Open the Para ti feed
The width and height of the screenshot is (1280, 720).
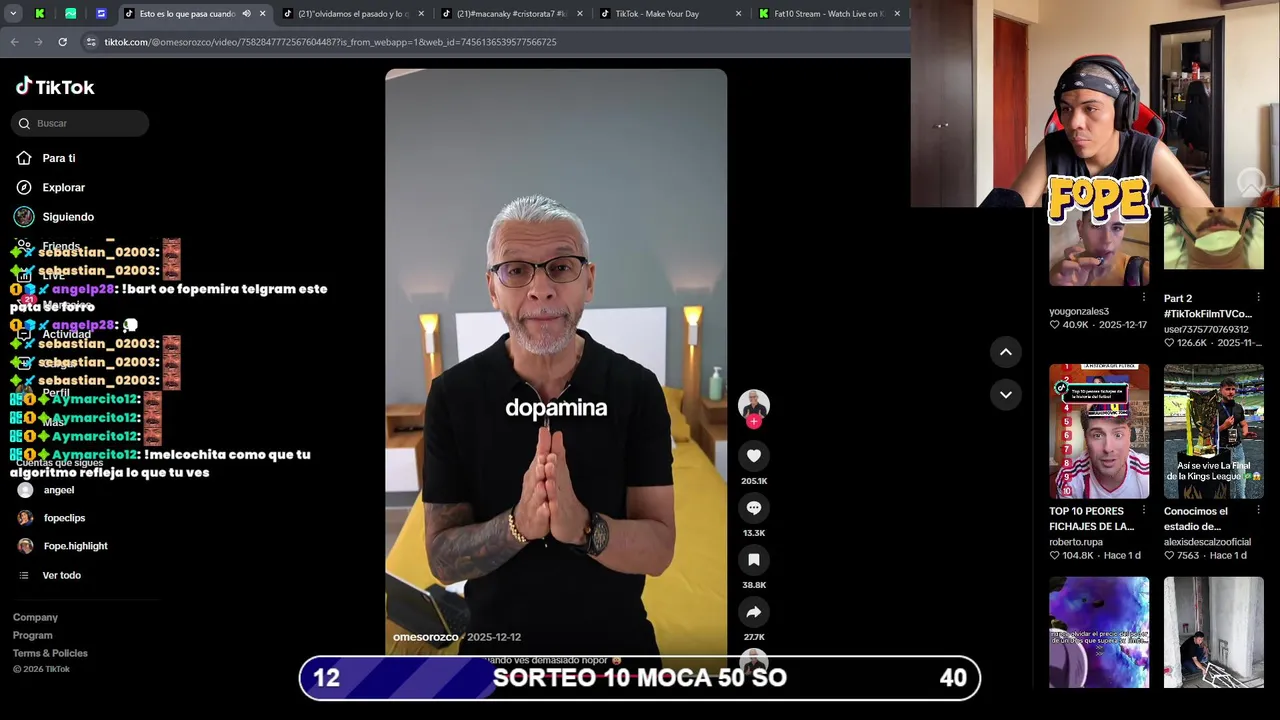pos(58,158)
